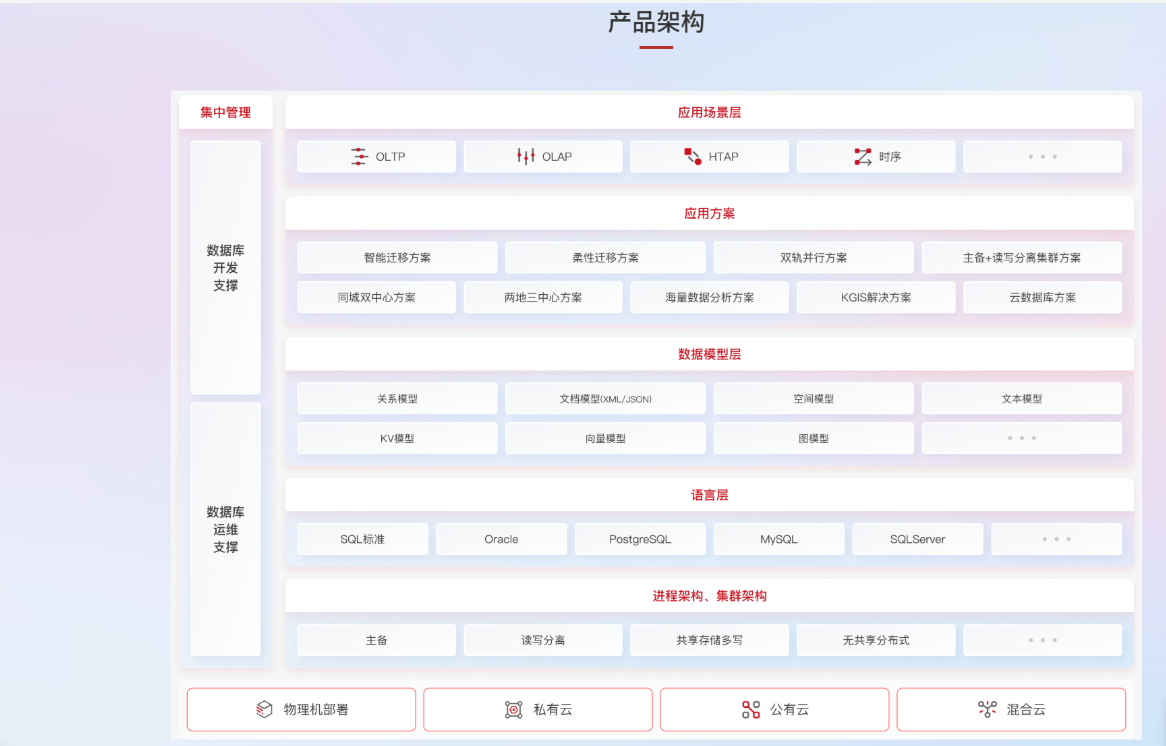Choose PostgreSQL language box

(640, 539)
